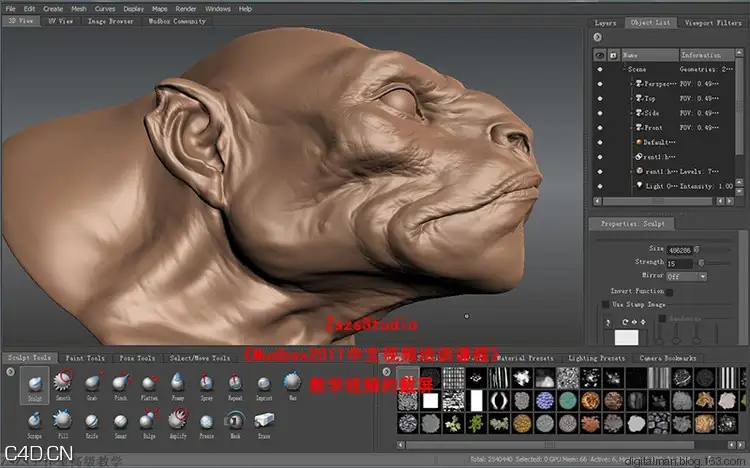The image size is (750, 468).
Task: Select the Spray tool
Action: pyautogui.click(x=207, y=385)
